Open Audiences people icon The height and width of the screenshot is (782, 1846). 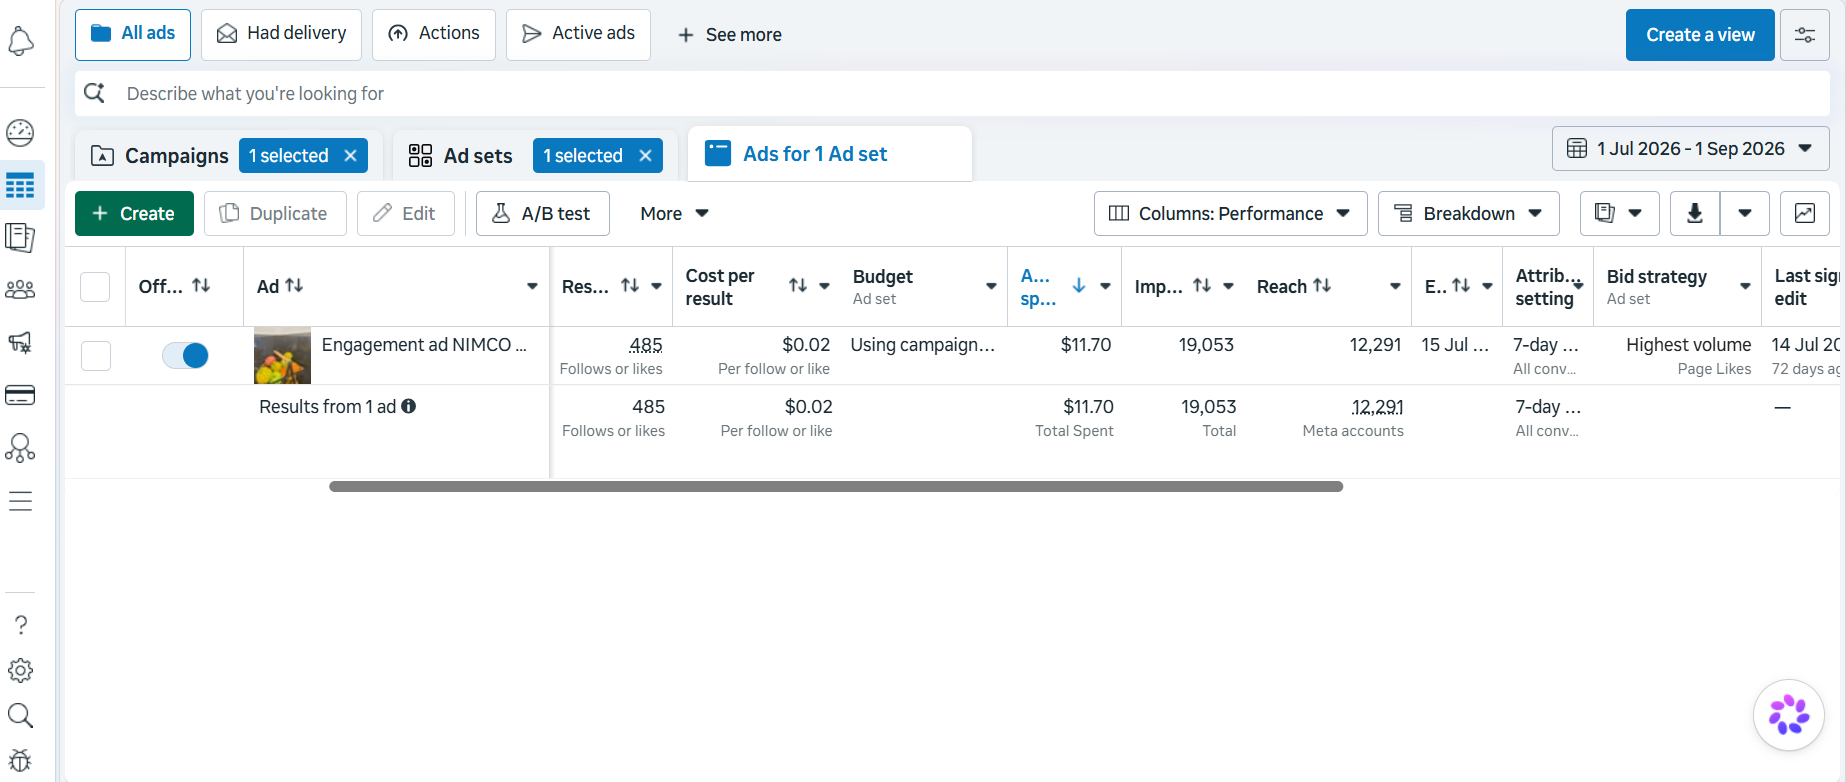20,290
